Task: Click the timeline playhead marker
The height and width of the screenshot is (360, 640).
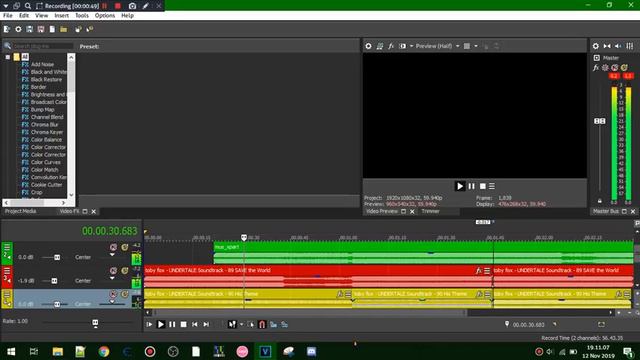Action: coord(244,237)
